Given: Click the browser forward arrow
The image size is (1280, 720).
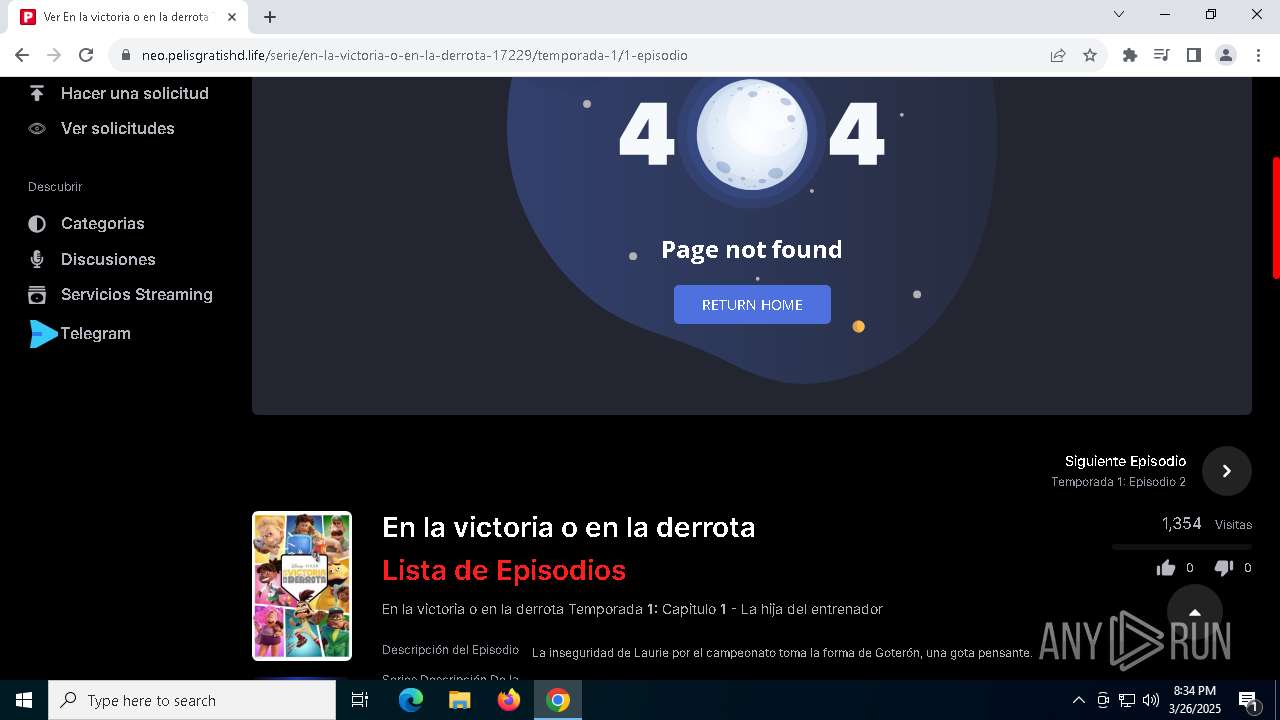Looking at the screenshot, I should click(54, 55).
